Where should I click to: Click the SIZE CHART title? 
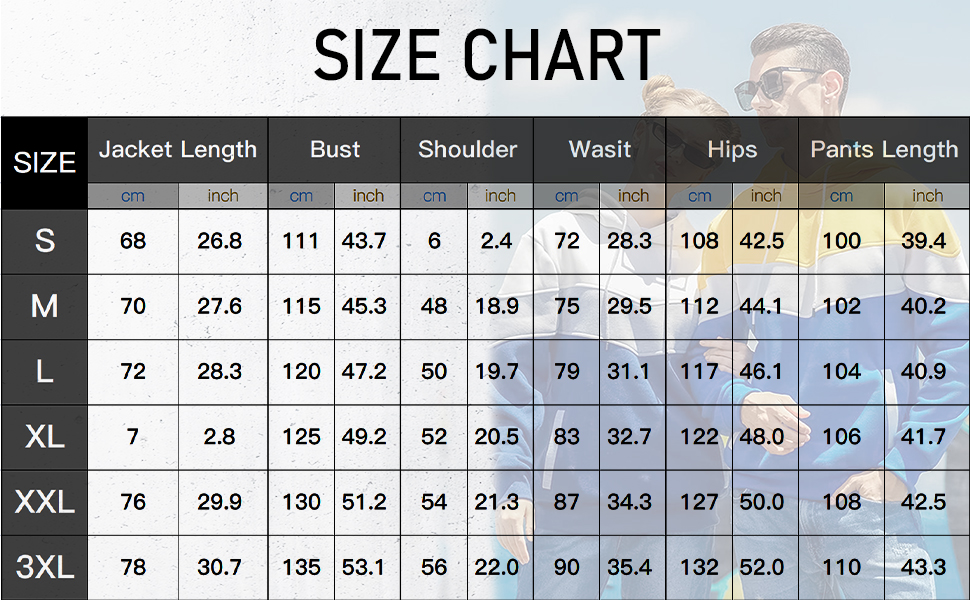[x=486, y=55]
